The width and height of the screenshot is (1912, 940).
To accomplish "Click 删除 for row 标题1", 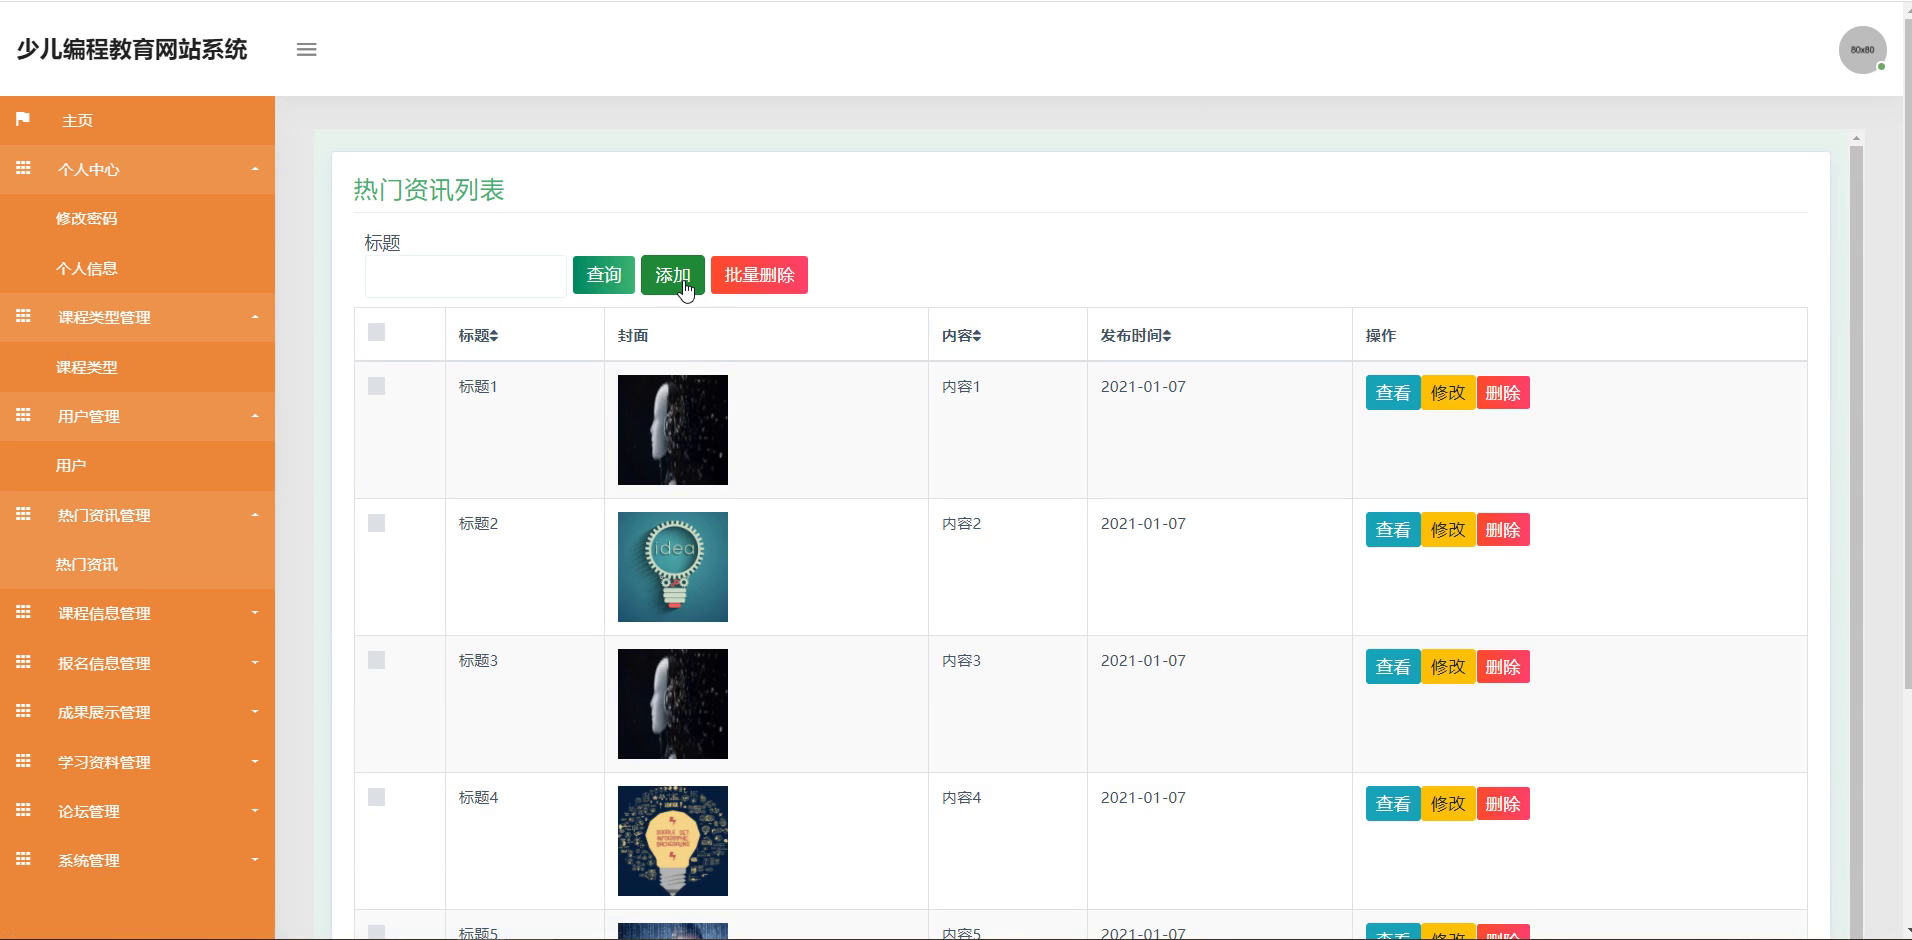I will click(x=1503, y=393).
